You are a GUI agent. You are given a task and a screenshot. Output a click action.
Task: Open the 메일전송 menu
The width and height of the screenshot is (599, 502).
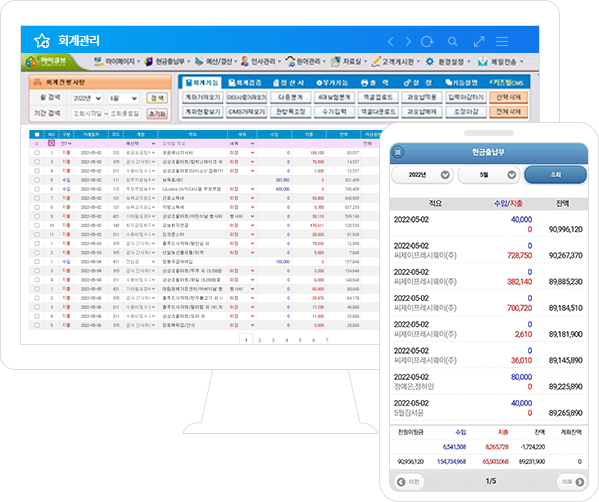coord(500,62)
